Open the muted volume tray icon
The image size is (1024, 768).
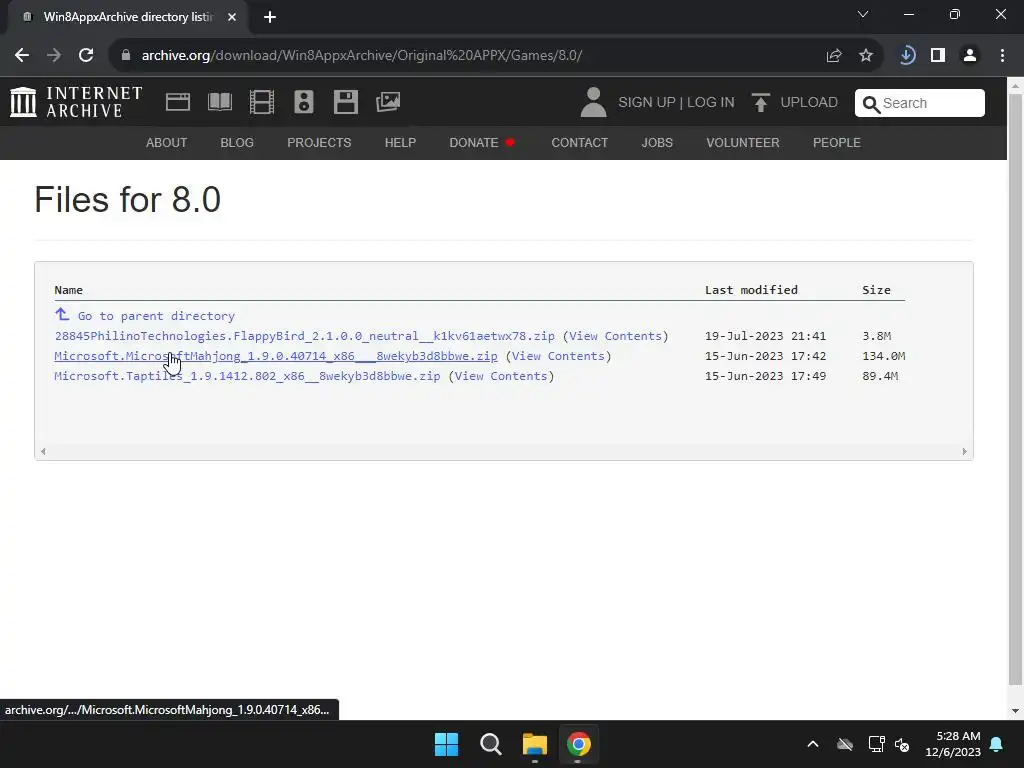(903, 744)
